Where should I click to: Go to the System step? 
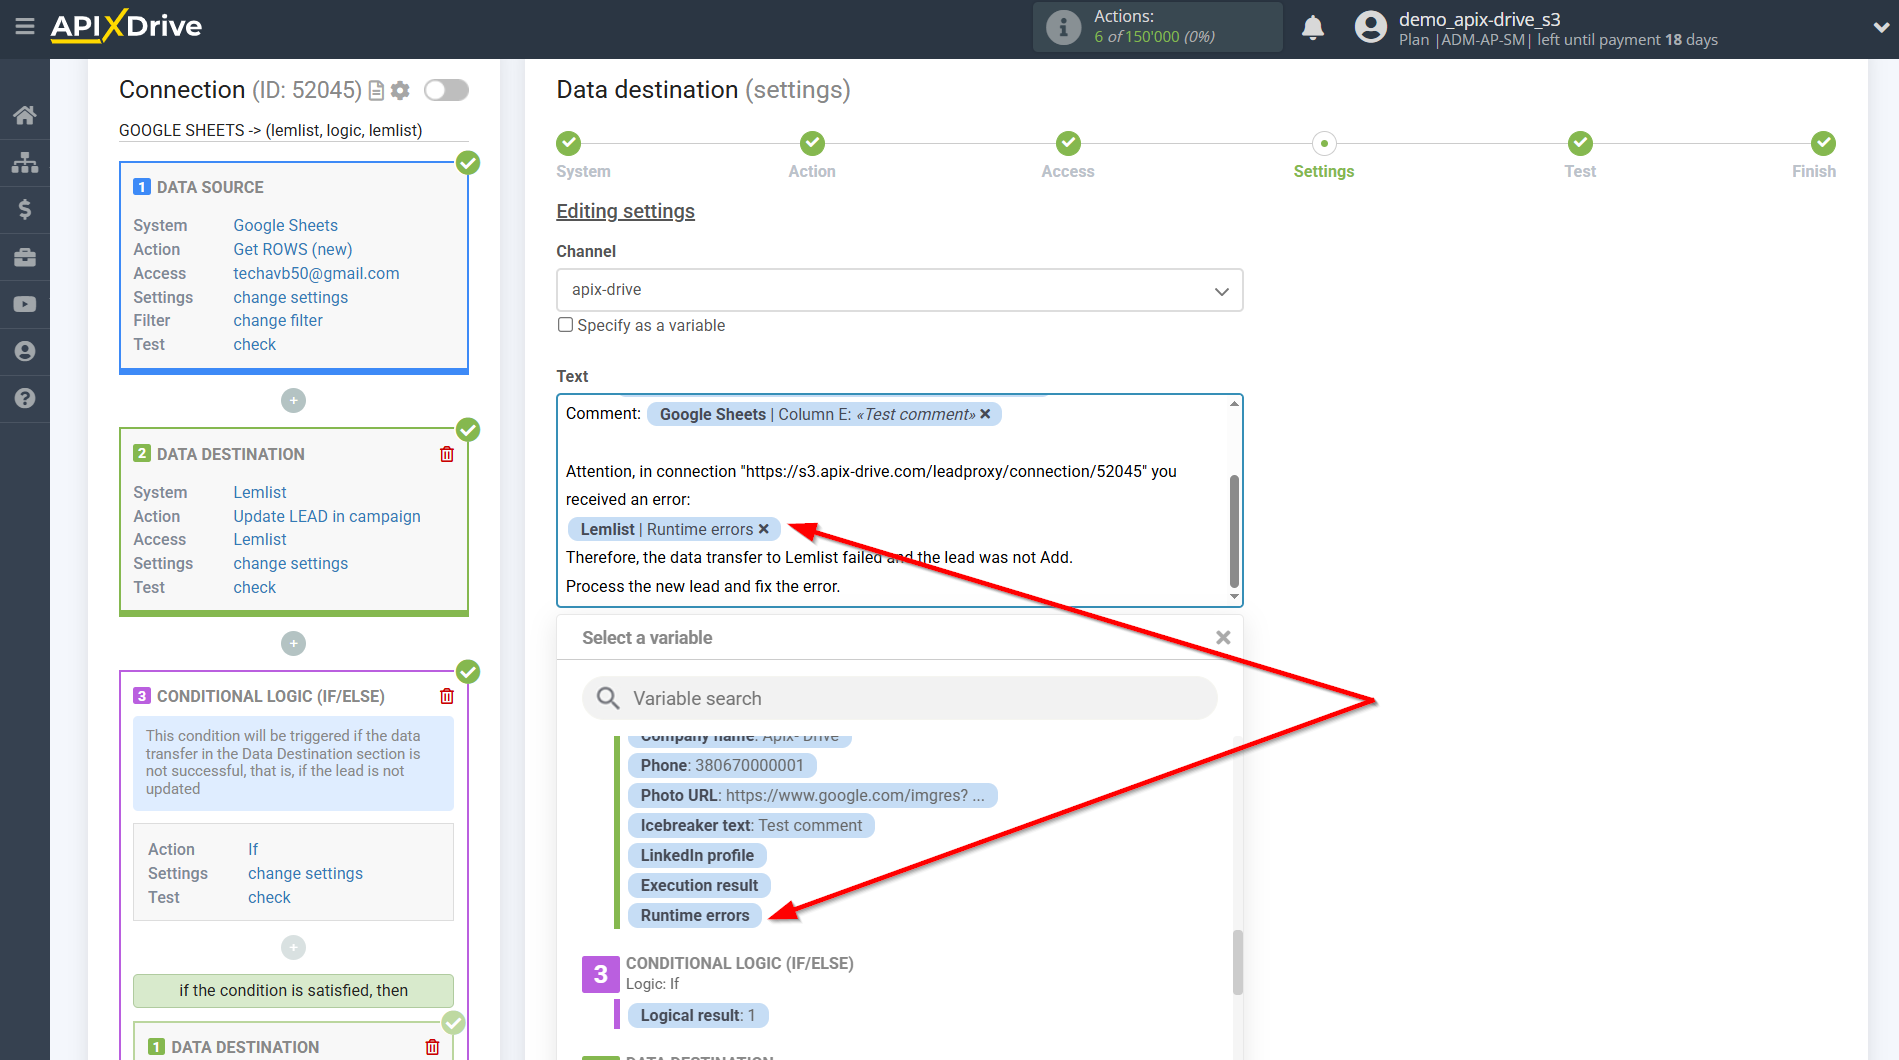569,144
